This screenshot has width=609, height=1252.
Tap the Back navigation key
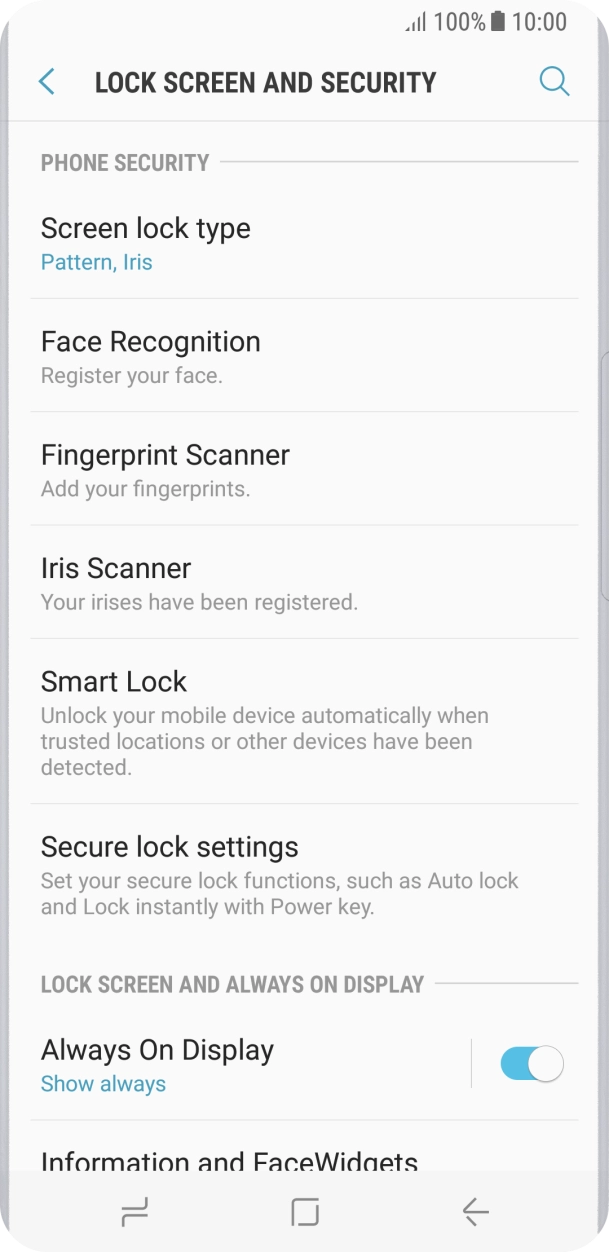[x=473, y=1211]
